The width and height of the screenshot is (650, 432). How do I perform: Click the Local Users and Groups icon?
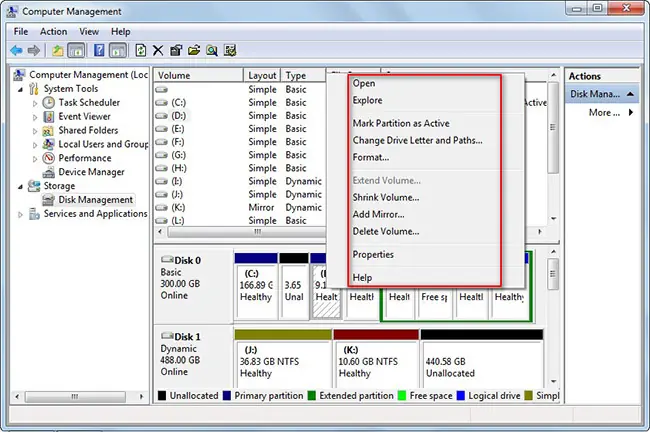(x=49, y=144)
